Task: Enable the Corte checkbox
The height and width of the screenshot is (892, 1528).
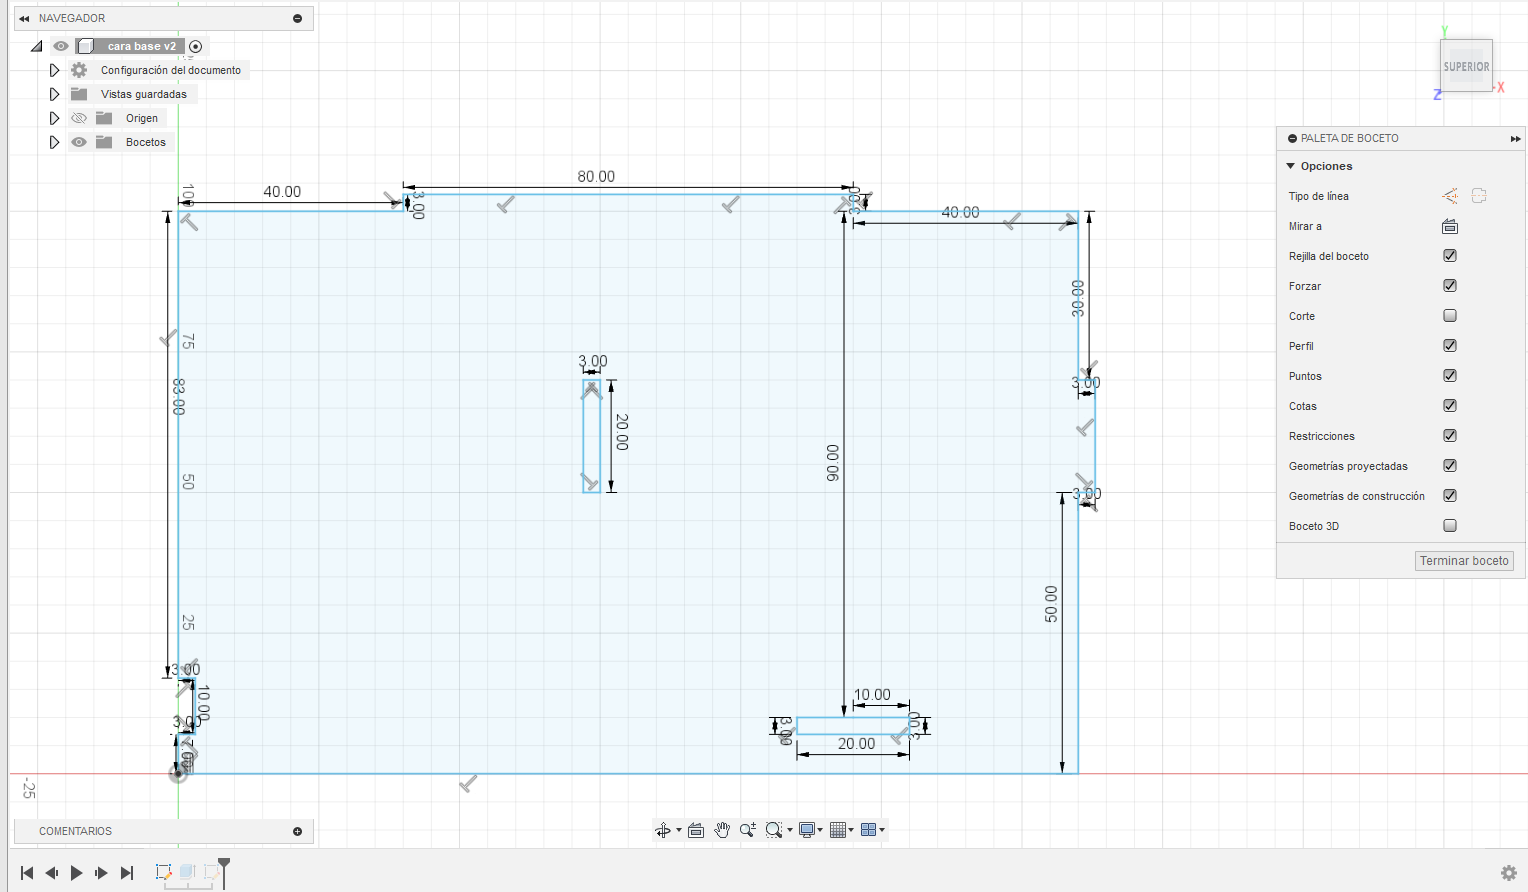Action: [1450, 316]
